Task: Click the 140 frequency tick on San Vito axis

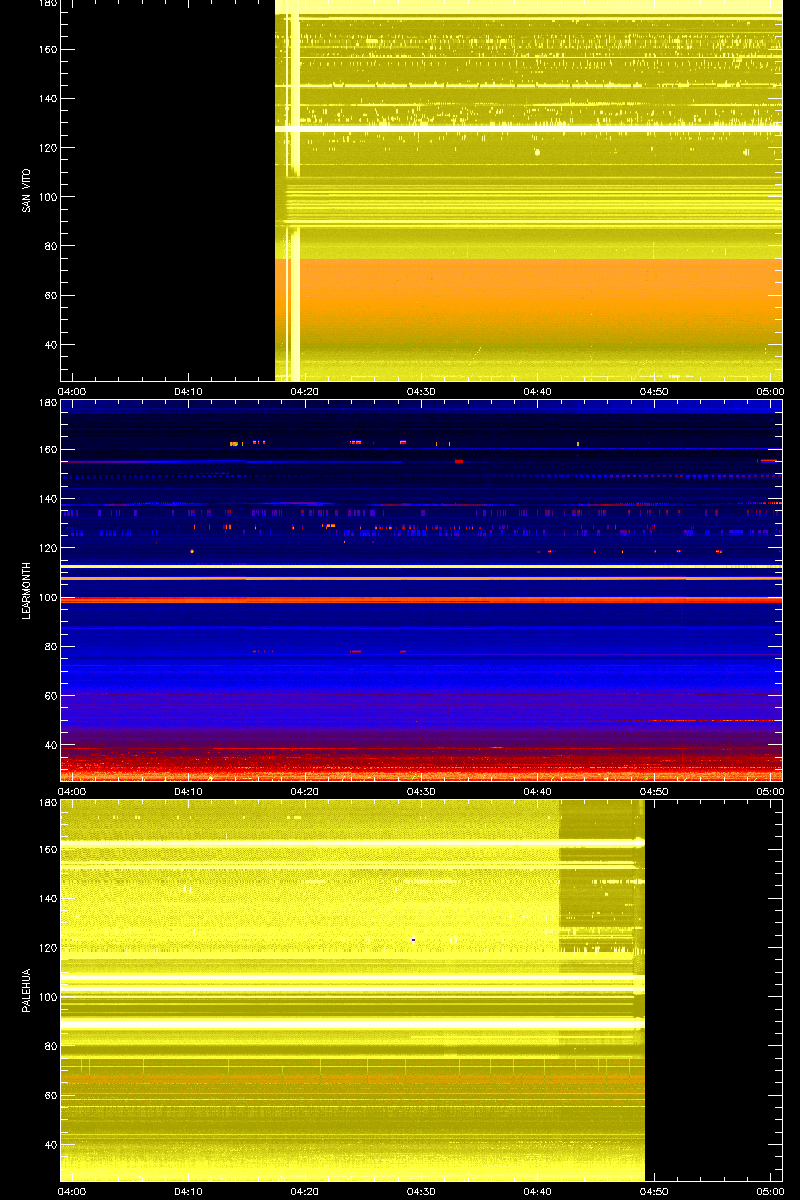Action: click(47, 99)
